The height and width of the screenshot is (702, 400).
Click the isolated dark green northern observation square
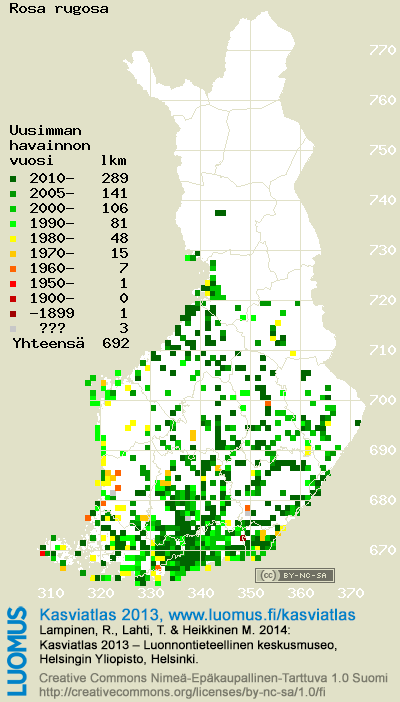(220, 213)
